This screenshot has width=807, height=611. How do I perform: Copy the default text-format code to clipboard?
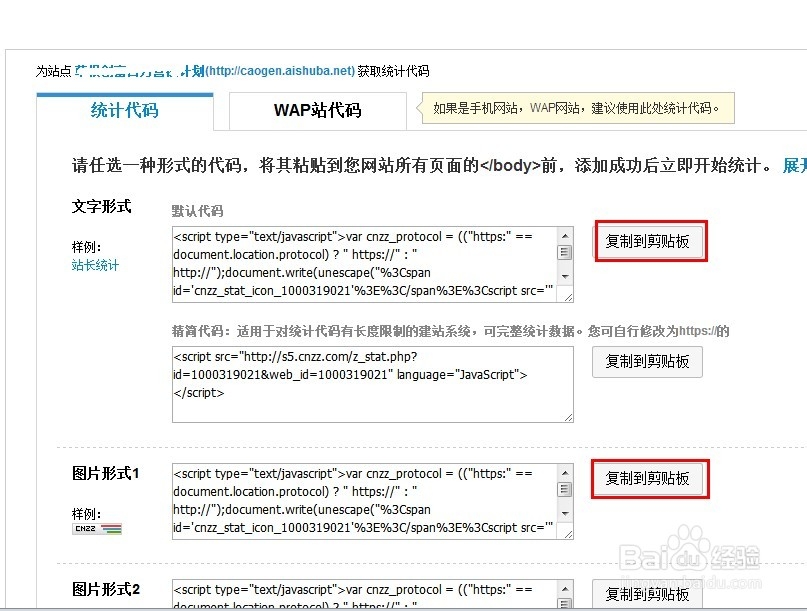647,241
